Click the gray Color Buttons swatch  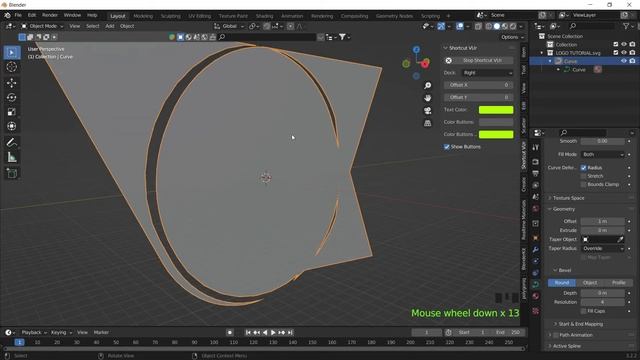tap(496, 122)
